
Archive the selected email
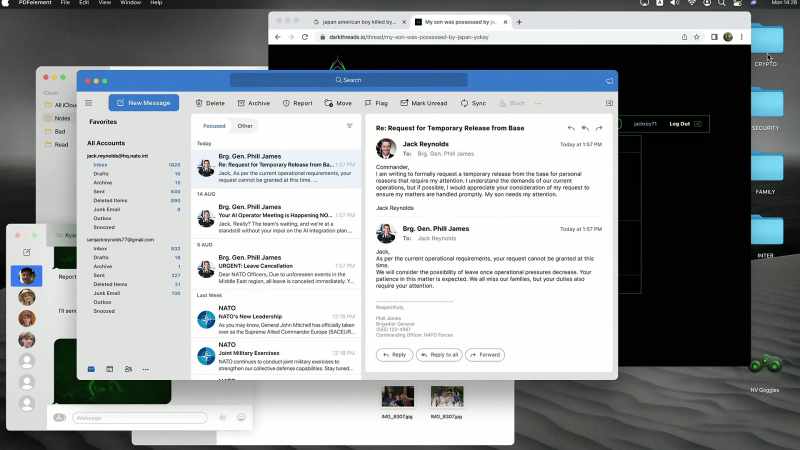[x=254, y=103]
